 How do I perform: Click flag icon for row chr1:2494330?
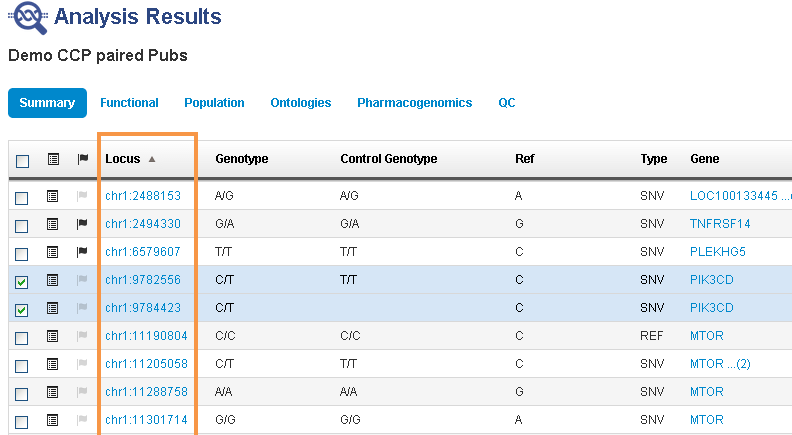click(83, 225)
